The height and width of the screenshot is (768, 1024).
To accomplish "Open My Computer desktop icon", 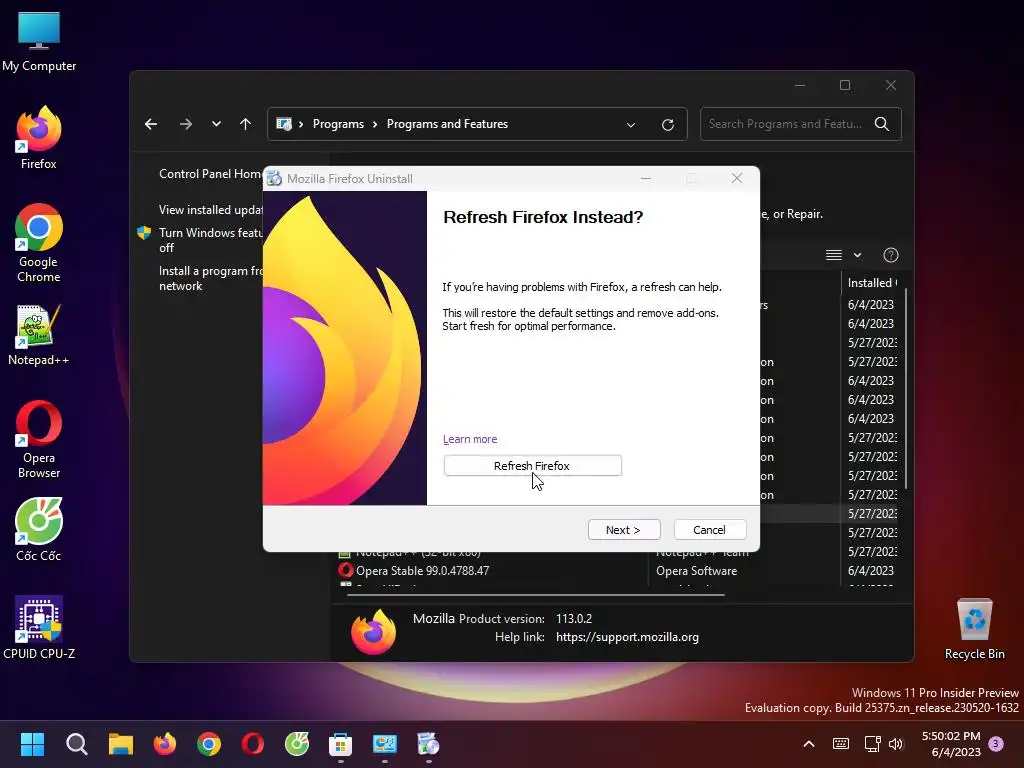I will (39, 41).
